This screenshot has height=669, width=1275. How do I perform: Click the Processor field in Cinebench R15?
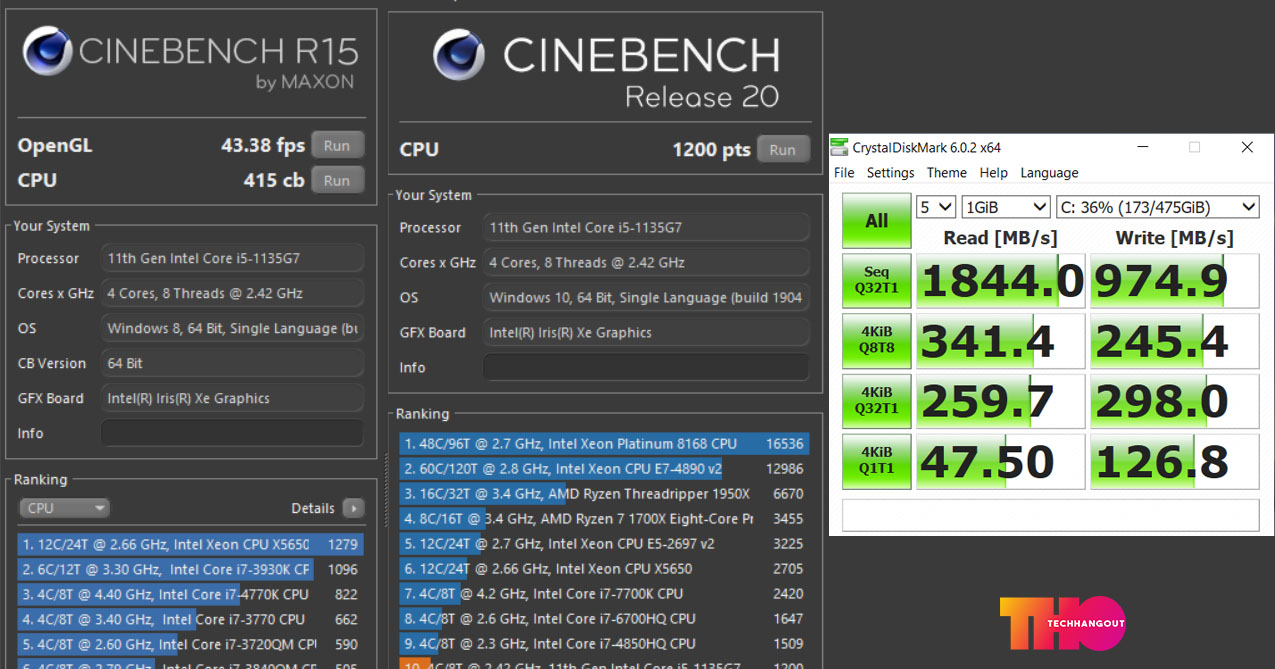[x=232, y=258]
